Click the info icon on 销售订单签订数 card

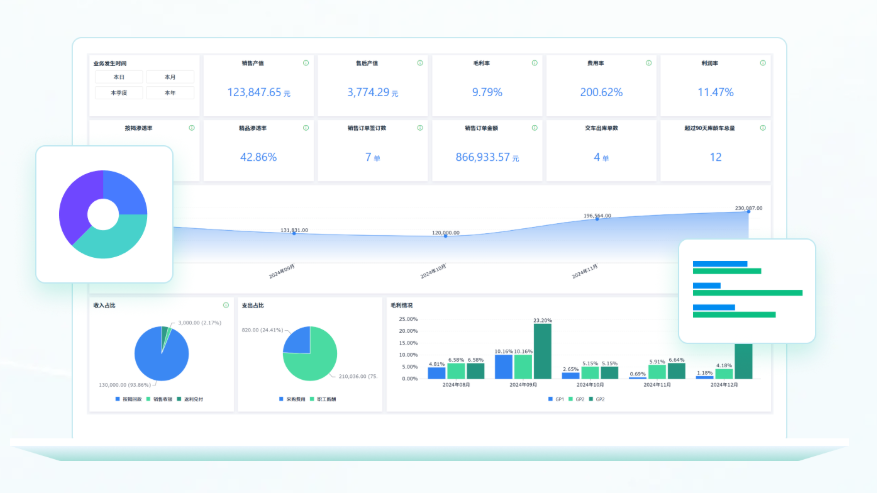pos(420,128)
